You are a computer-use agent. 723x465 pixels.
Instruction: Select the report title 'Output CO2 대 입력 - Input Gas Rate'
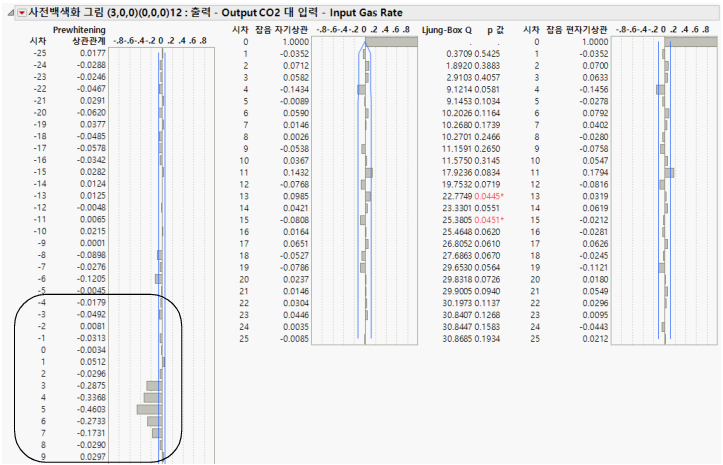tap(312, 12)
